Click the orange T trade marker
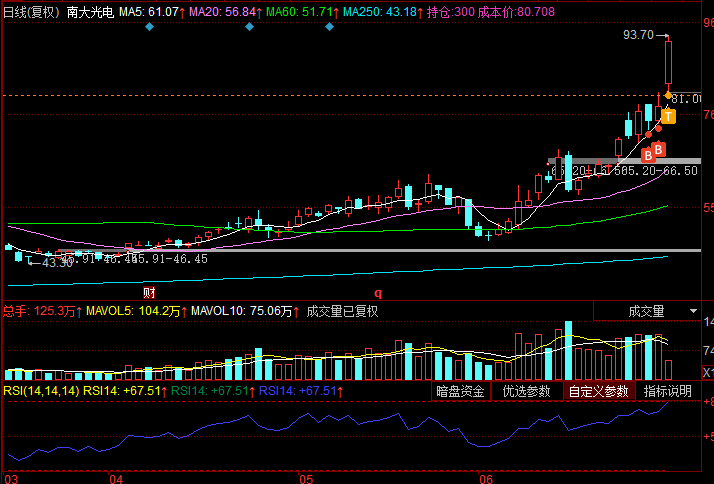Image resolution: width=714 pixels, height=484 pixels. [x=668, y=116]
